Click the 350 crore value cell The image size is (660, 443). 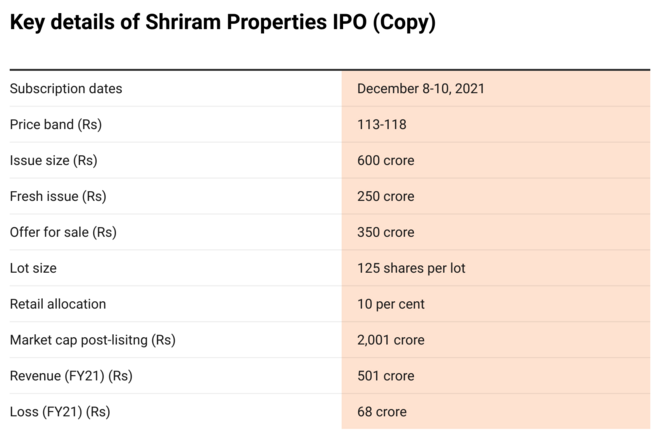(385, 232)
